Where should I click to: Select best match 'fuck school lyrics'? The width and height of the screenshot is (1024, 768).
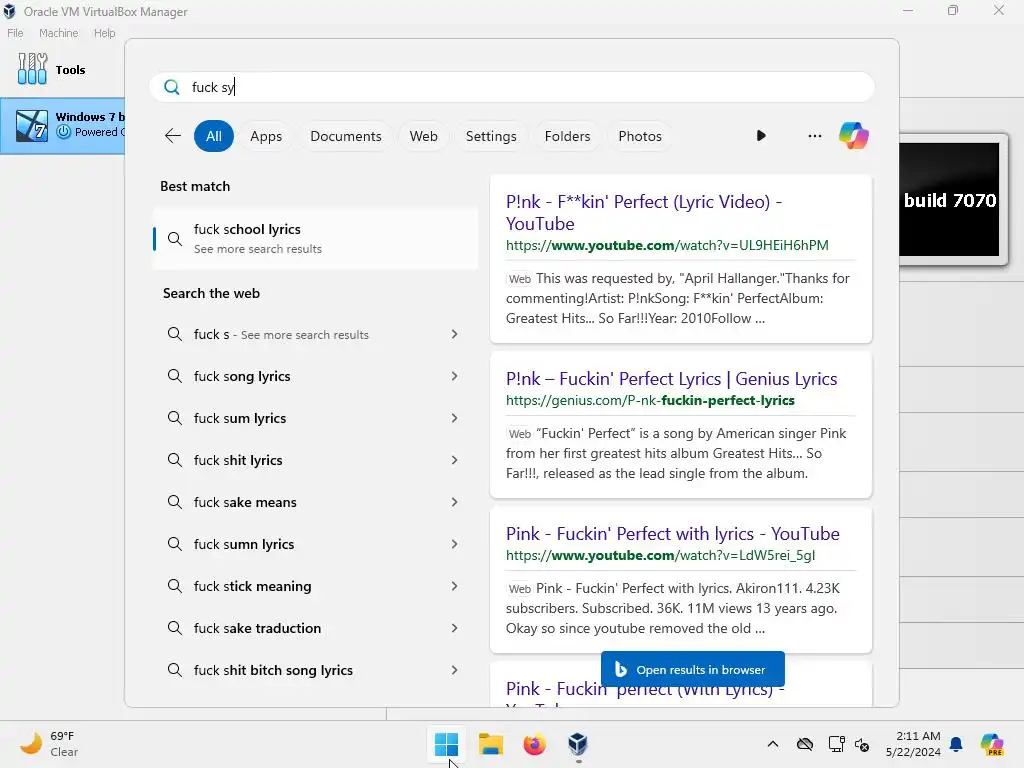315,238
